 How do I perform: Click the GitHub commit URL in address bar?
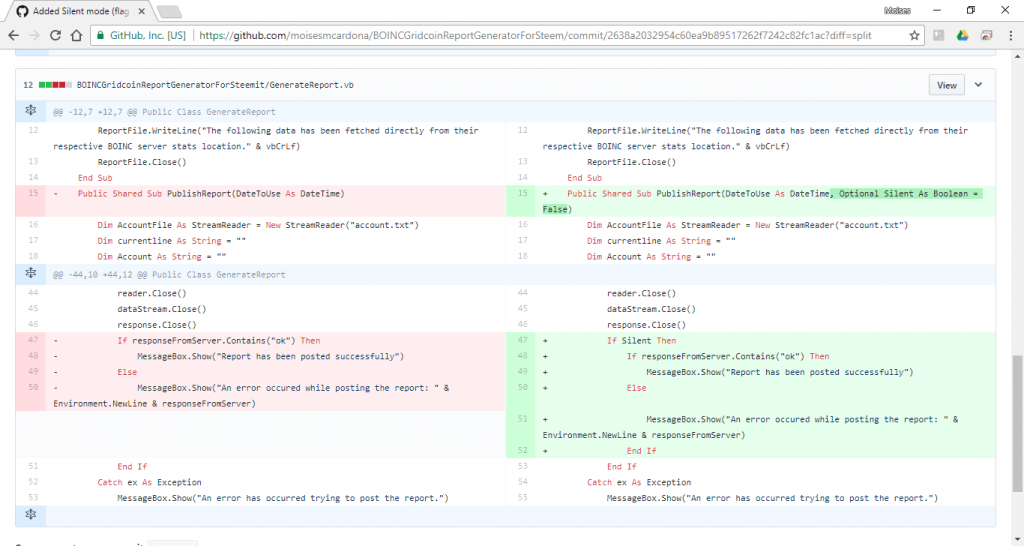pyautogui.click(x=535, y=35)
